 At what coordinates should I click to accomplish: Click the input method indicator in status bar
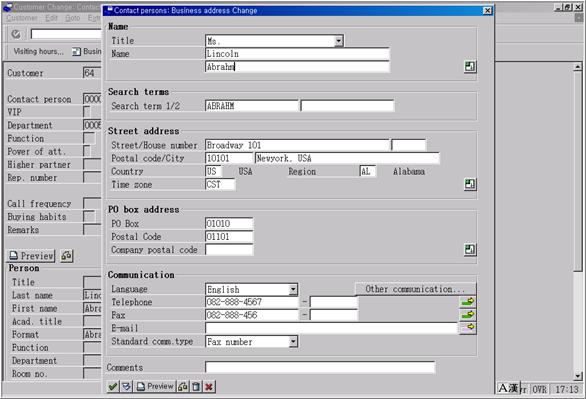[x=508, y=389]
